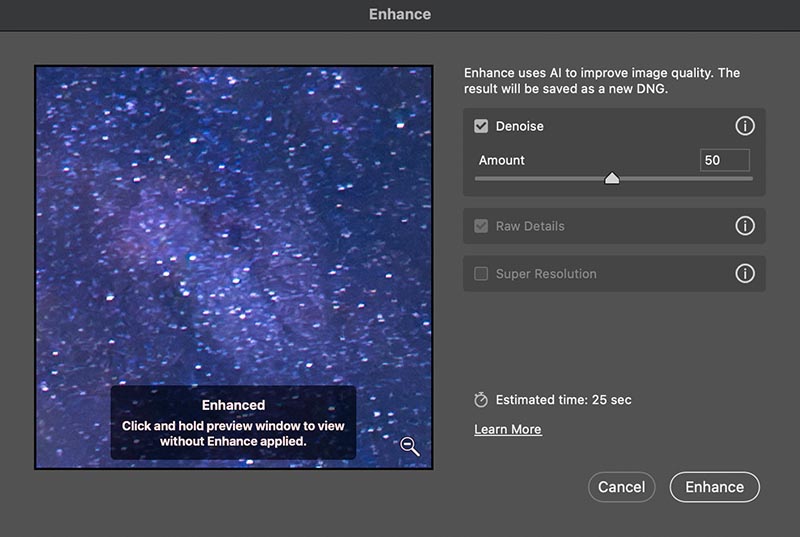Click the Amount slider handle
Image resolution: width=800 pixels, height=537 pixels.
pyautogui.click(x=612, y=178)
